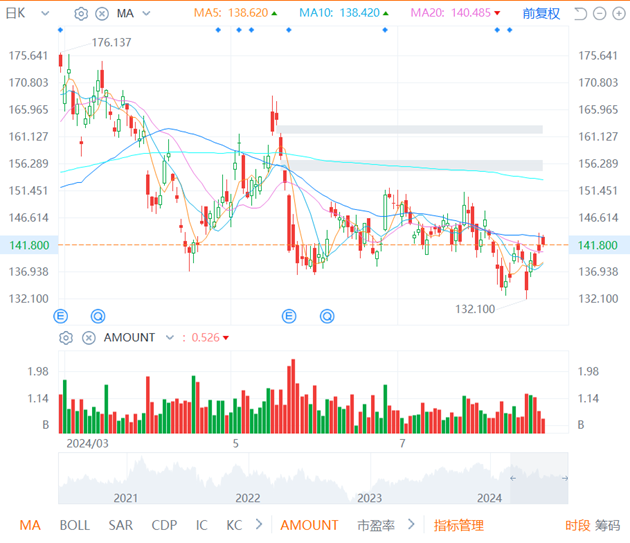Click the rightmost blue diamond marker above the chart
The image size is (630, 543).
pyautogui.click(x=509, y=30)
